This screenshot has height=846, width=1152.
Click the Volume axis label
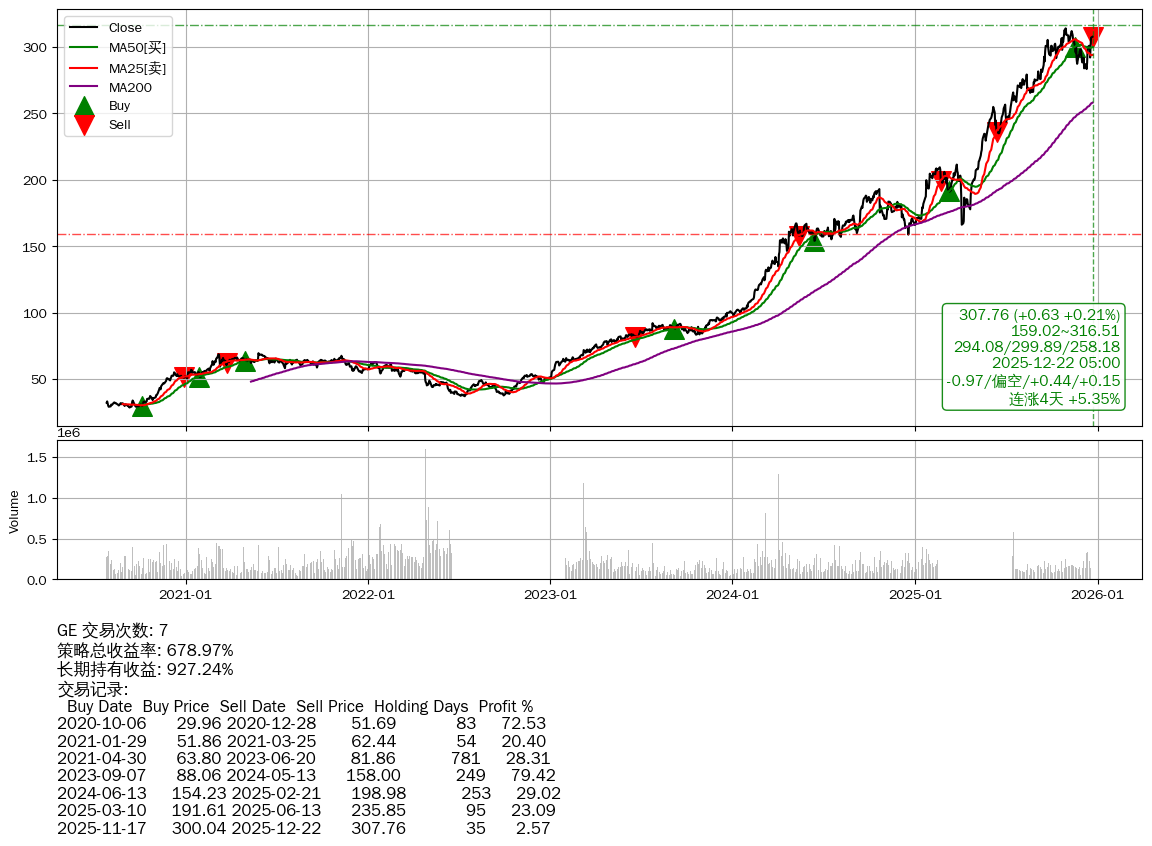(x=14, y=510)
